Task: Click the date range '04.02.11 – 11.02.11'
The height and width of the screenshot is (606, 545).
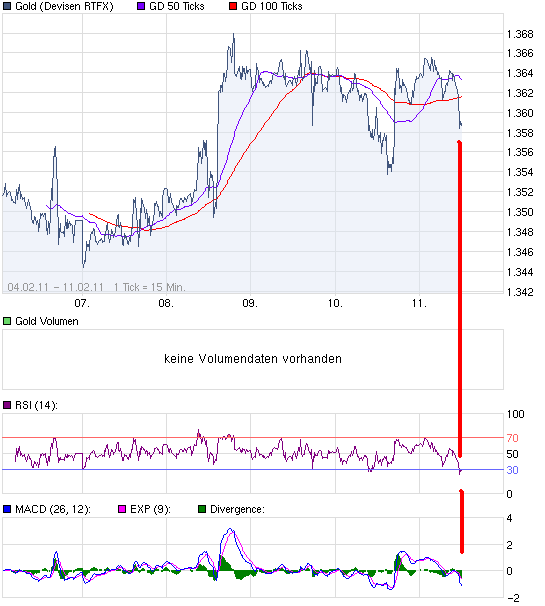Action: point(56,287)
